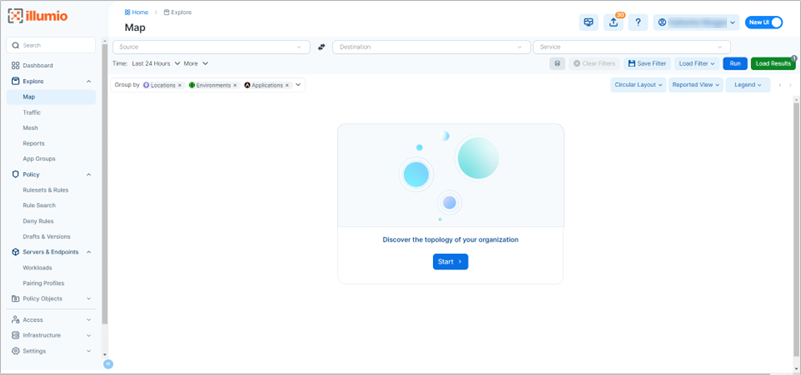Click the Illumio logo
The image size is (801, 375).
point(38,15)
